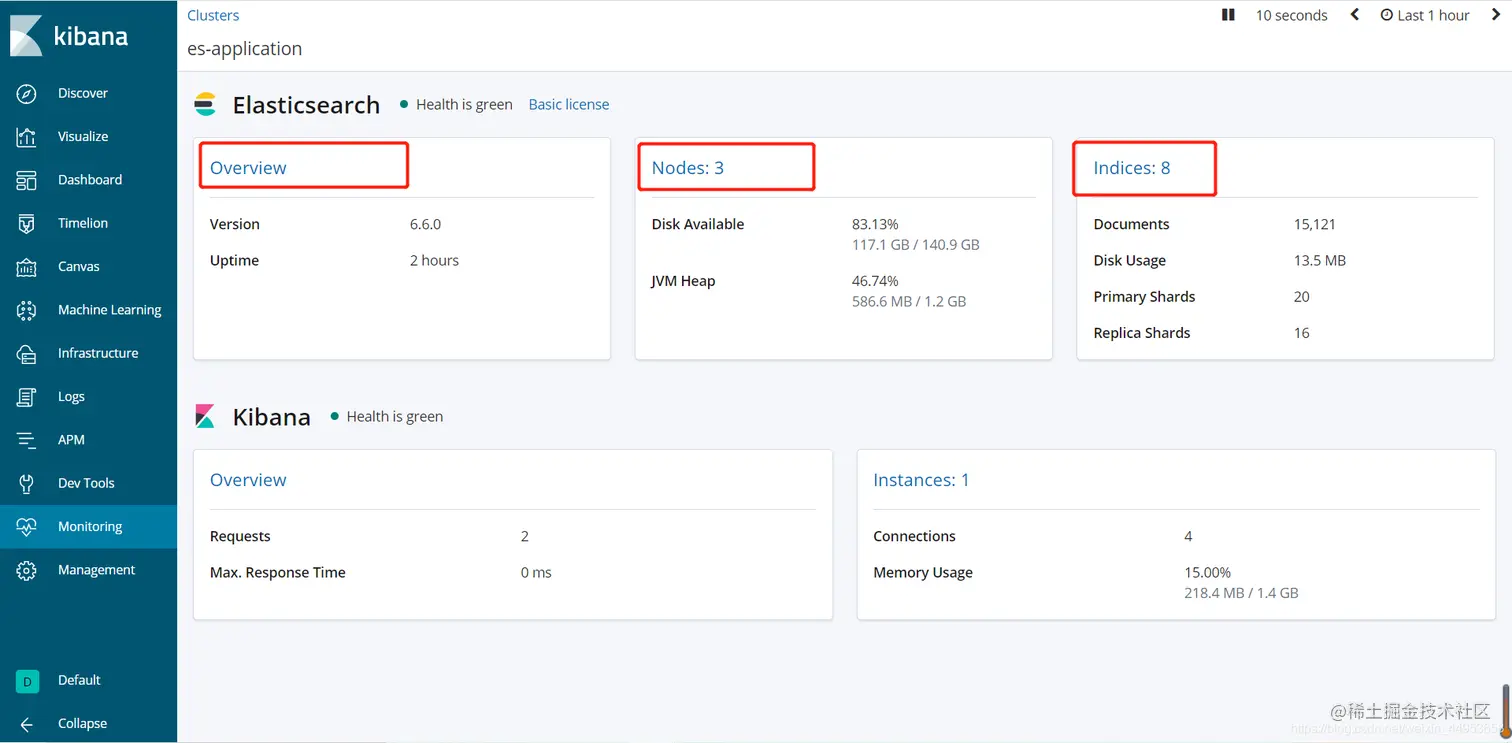Click the Dev Tools wrench icon
1512x743 pixels.
(x=27, y=483)
